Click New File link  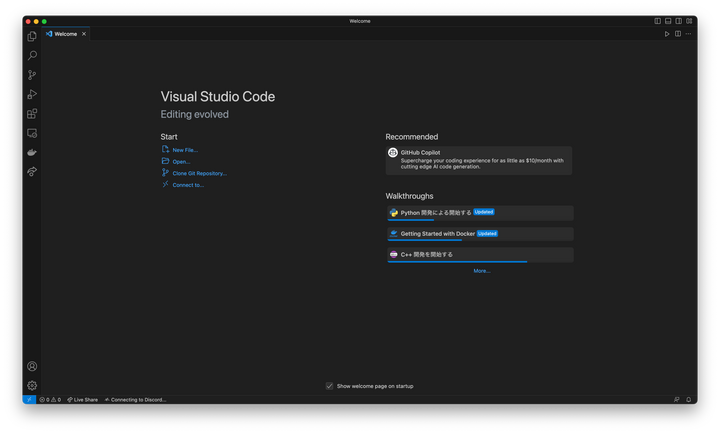click(x=185, y=150)
